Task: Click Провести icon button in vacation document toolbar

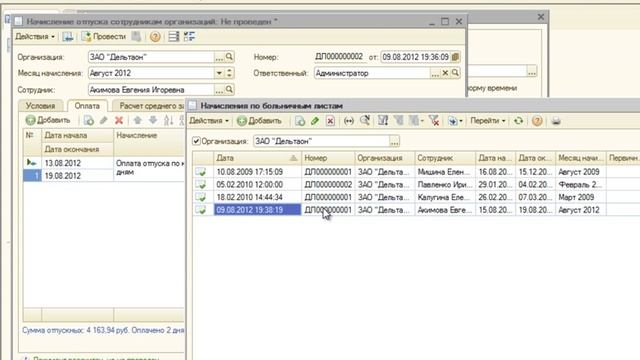Action: 104,37
